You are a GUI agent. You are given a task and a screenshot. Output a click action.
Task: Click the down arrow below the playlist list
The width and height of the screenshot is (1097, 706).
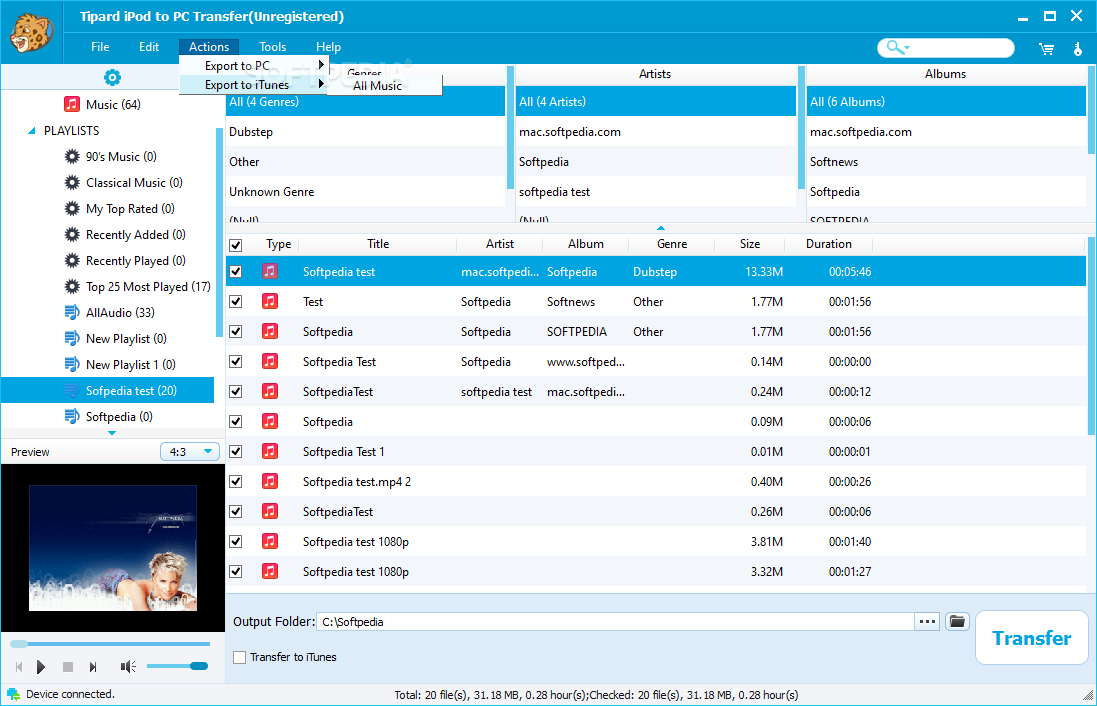(112, 433)
